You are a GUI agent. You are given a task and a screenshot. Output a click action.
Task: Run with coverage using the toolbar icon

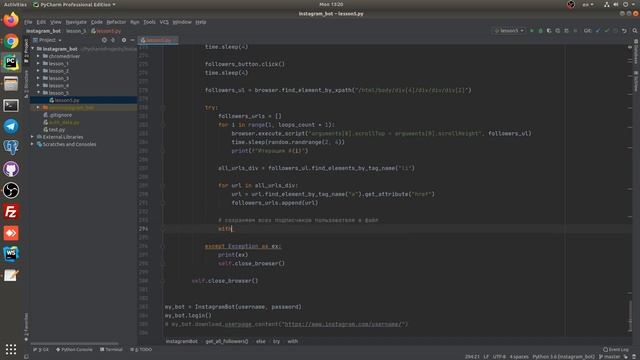point(549,31)
